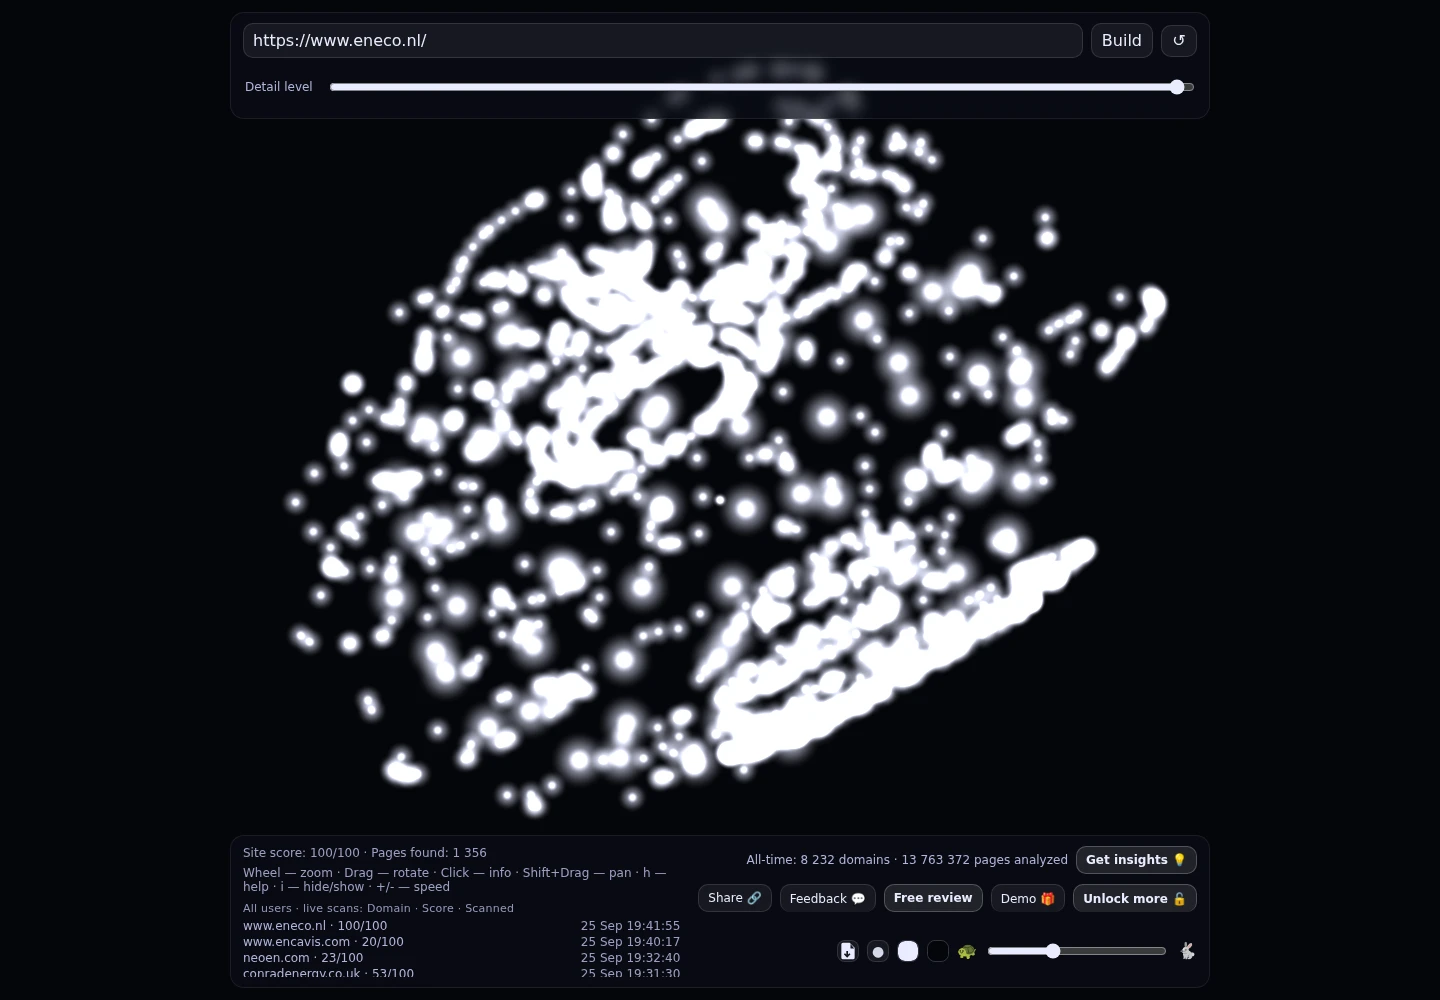
Task: Select the www.eneco.nl · 100/100 scan row
Action: click(x=461, y=926)
